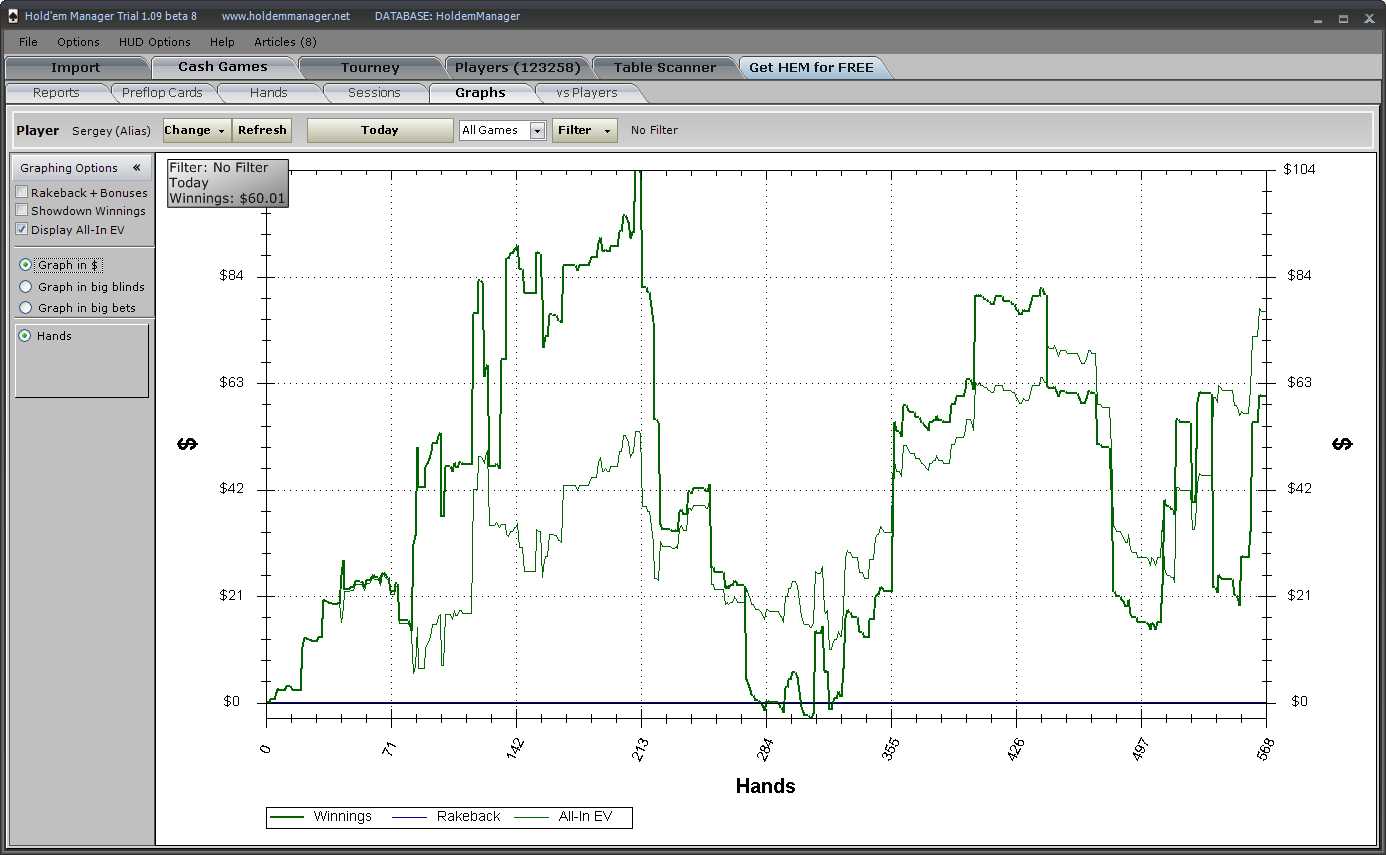
Task: Click the Hold'em Manager app icon
Action: point(12,16)
